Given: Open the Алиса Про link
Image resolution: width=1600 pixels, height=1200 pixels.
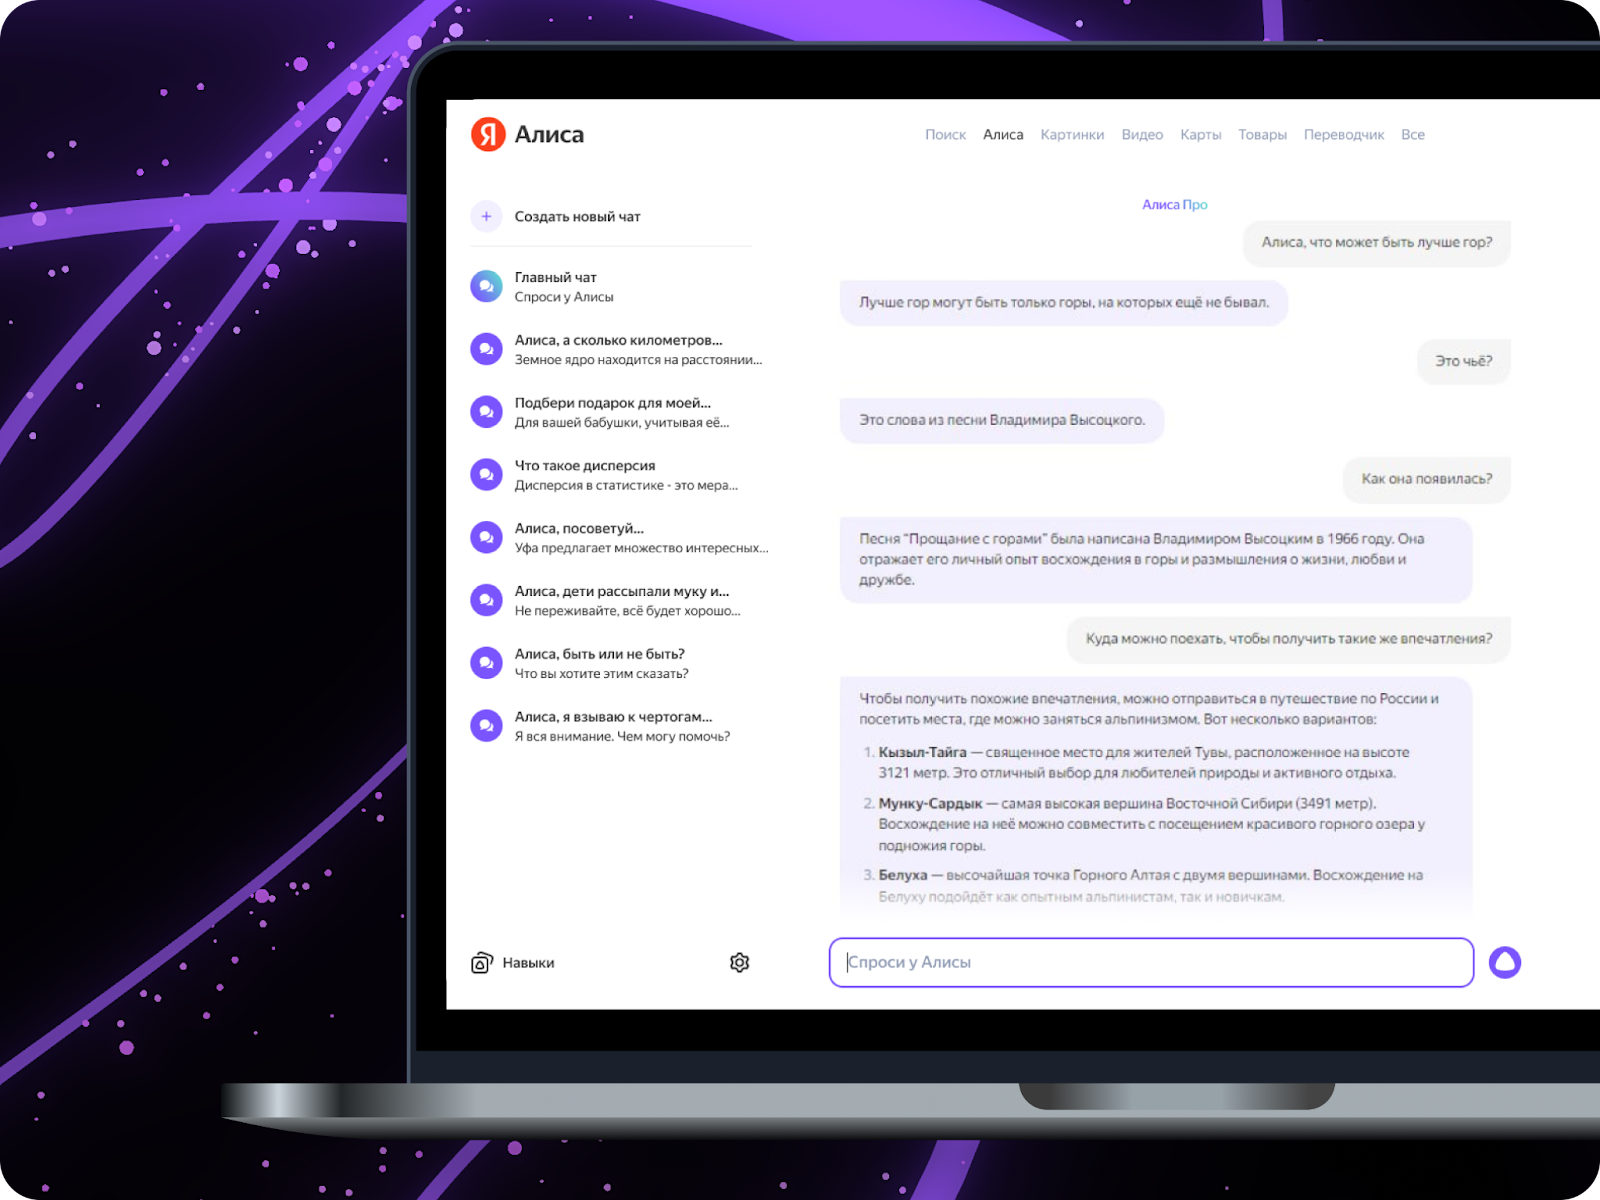Looking at the screenshot, I should click(1174, 205).
